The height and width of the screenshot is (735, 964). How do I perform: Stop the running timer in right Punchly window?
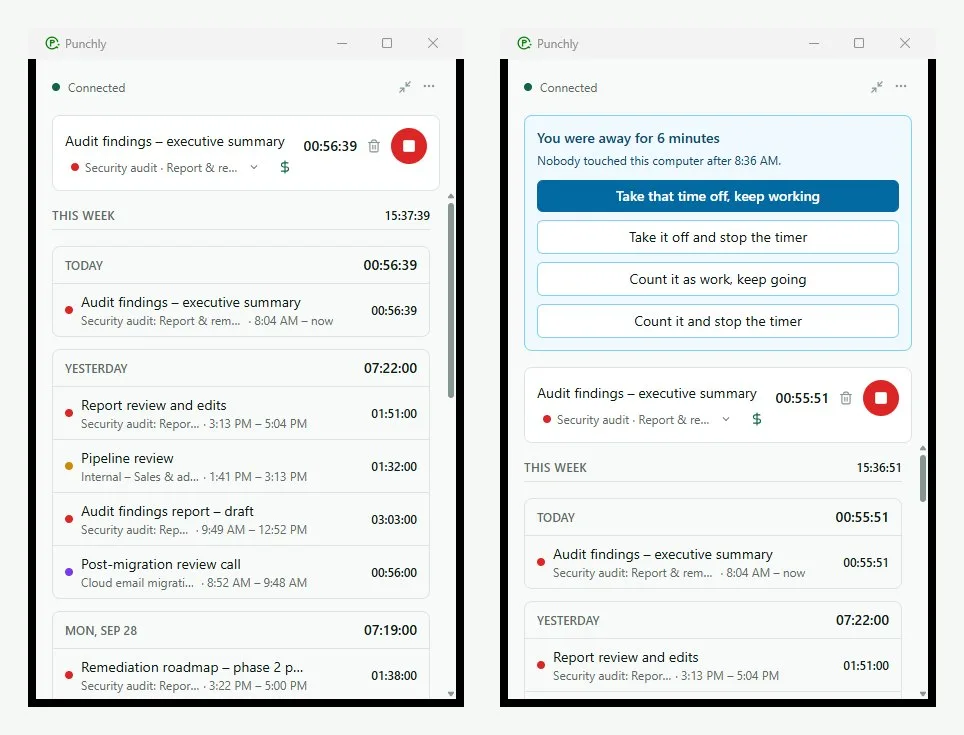(881, 398)
